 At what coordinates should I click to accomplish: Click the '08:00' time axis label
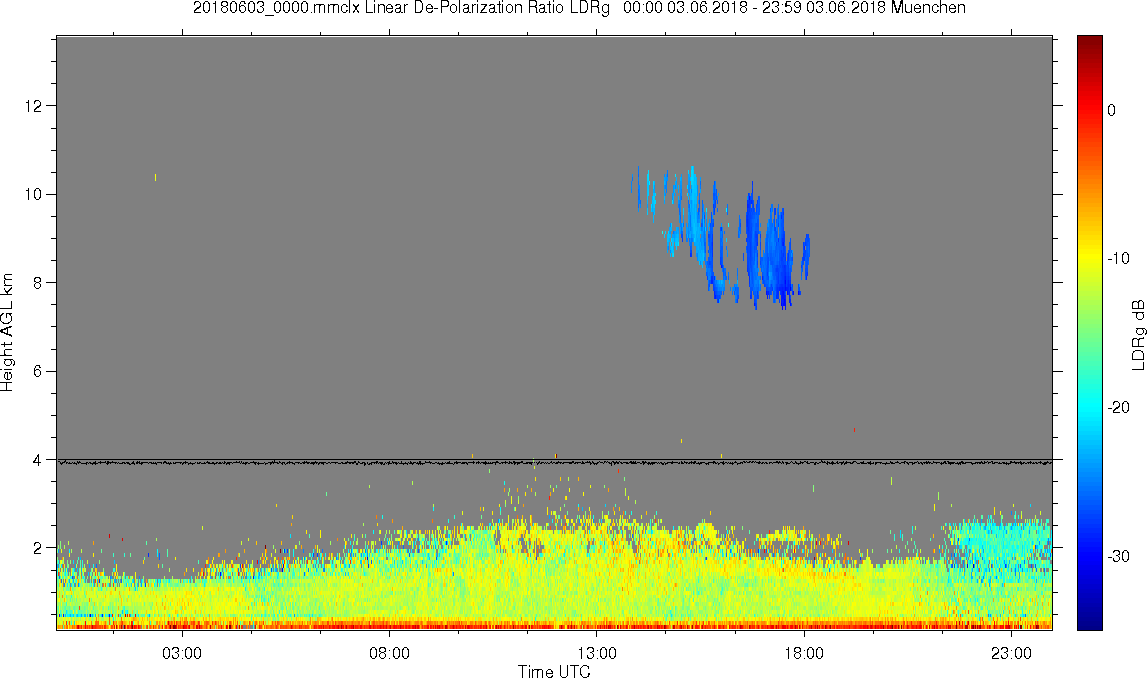pos(389,653)
